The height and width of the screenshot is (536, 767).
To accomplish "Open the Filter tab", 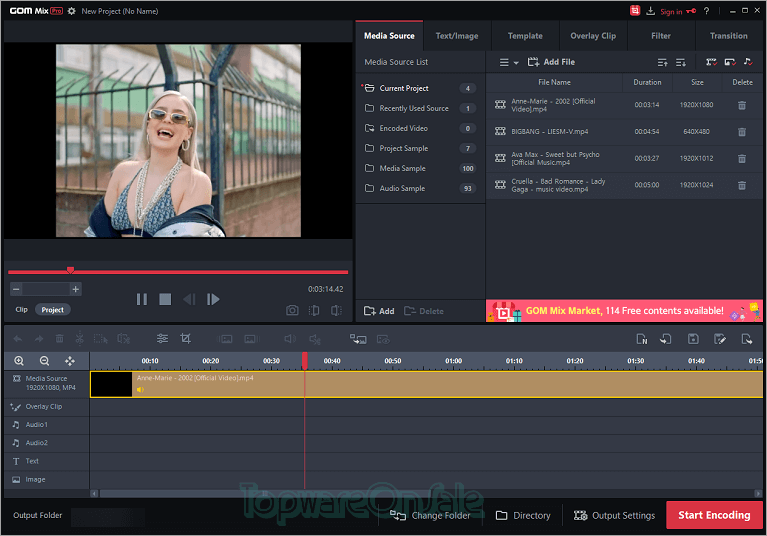I will [x=661, y=36].
